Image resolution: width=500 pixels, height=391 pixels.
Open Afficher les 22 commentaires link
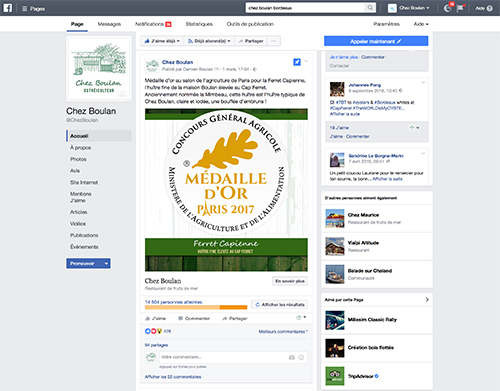173,377
